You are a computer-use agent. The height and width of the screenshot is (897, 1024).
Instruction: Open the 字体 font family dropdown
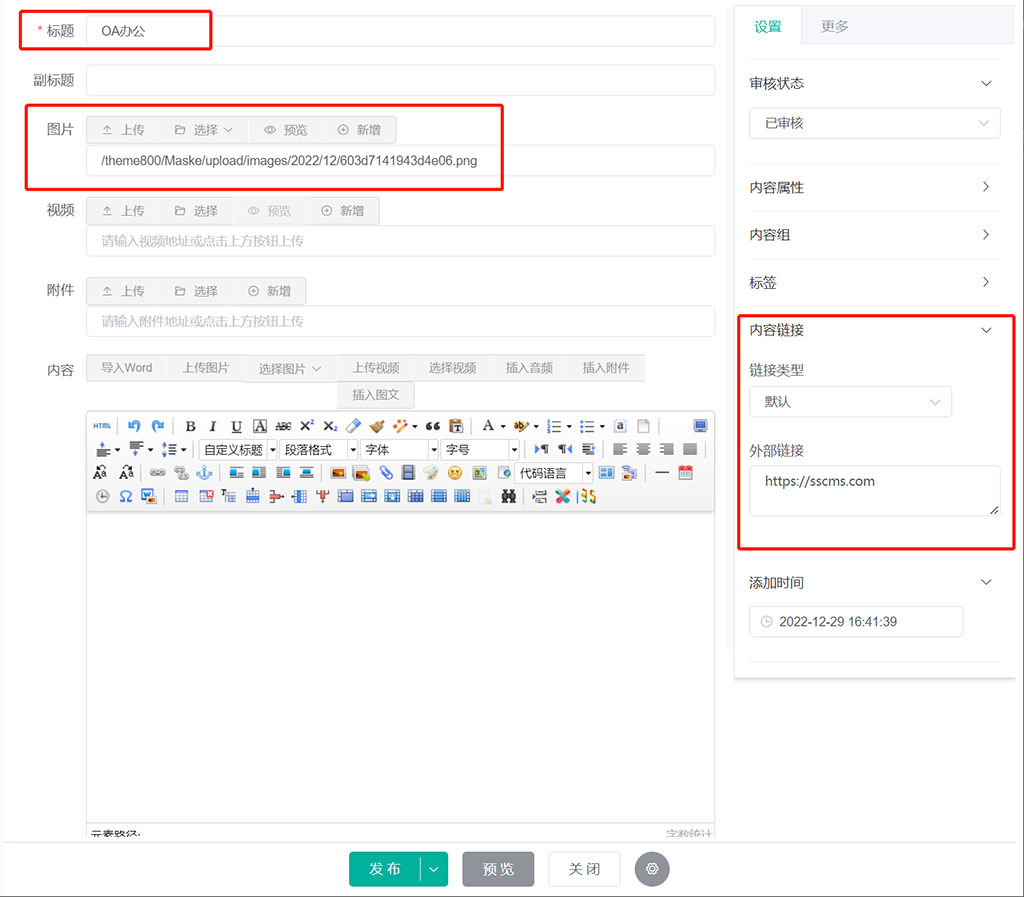coord(400,450)
